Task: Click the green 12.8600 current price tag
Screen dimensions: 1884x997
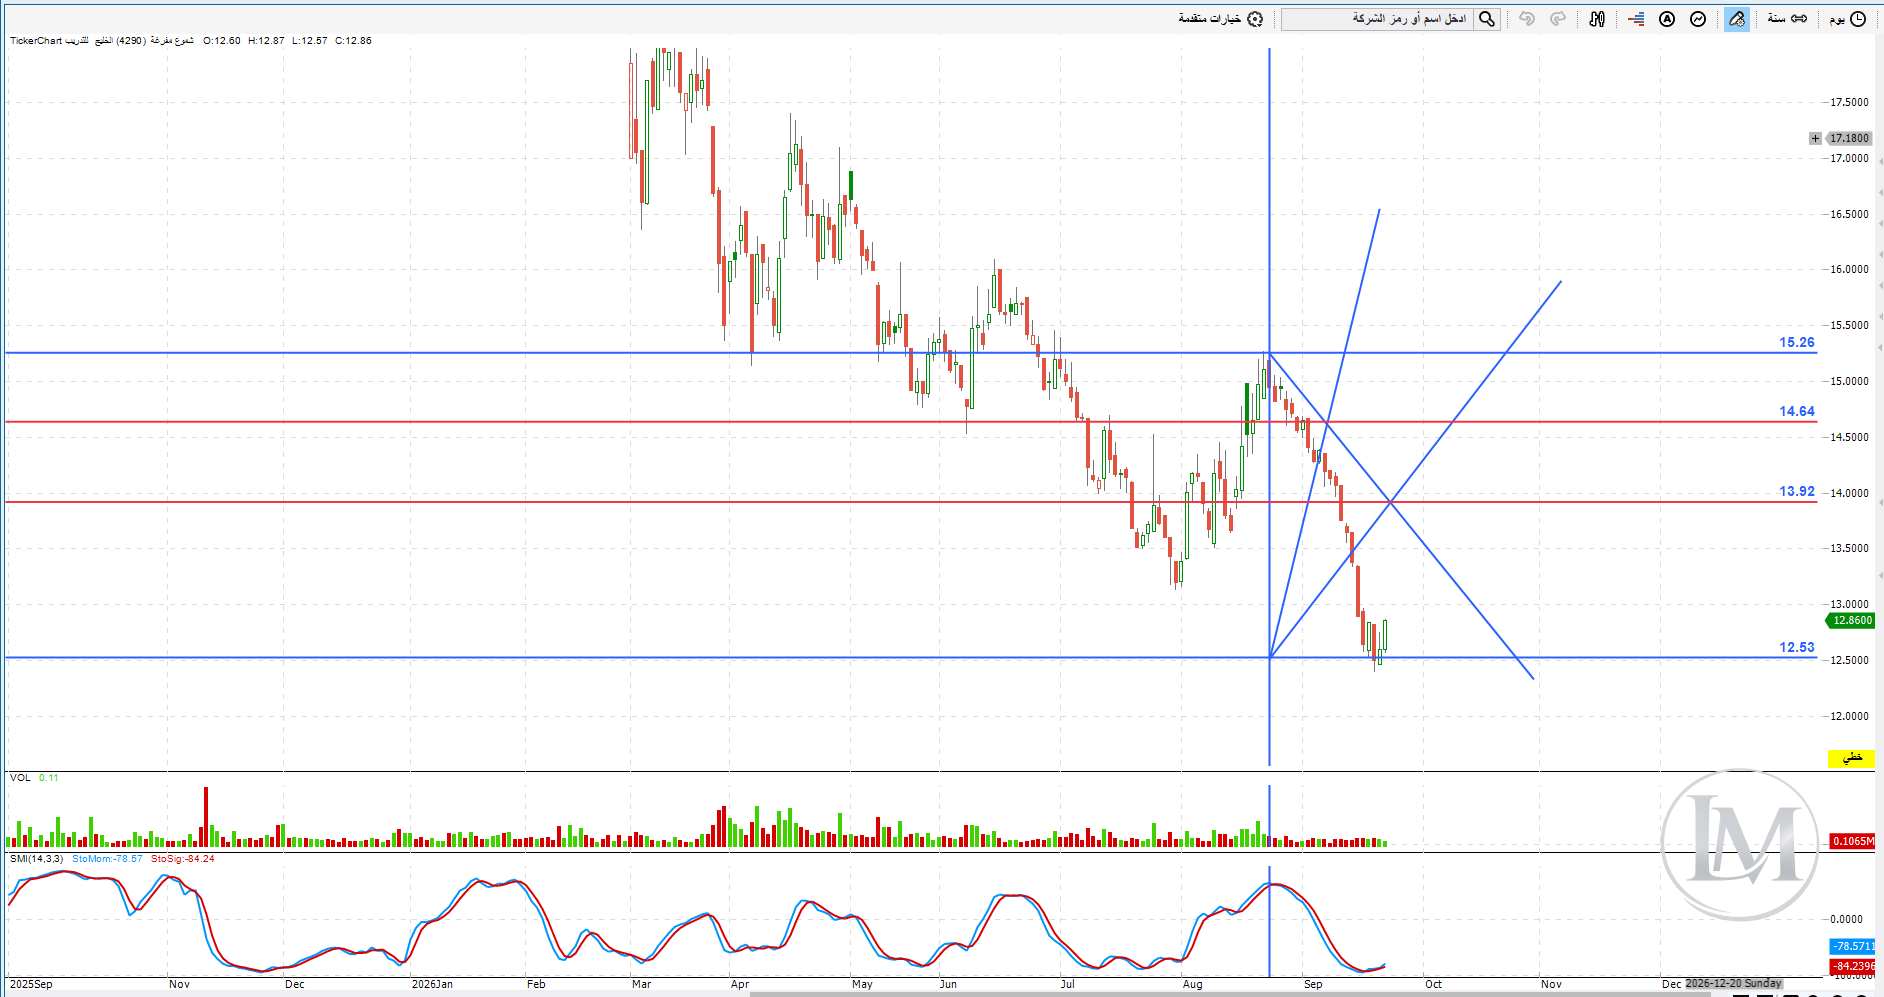Action: click(x=1851, y=620)
